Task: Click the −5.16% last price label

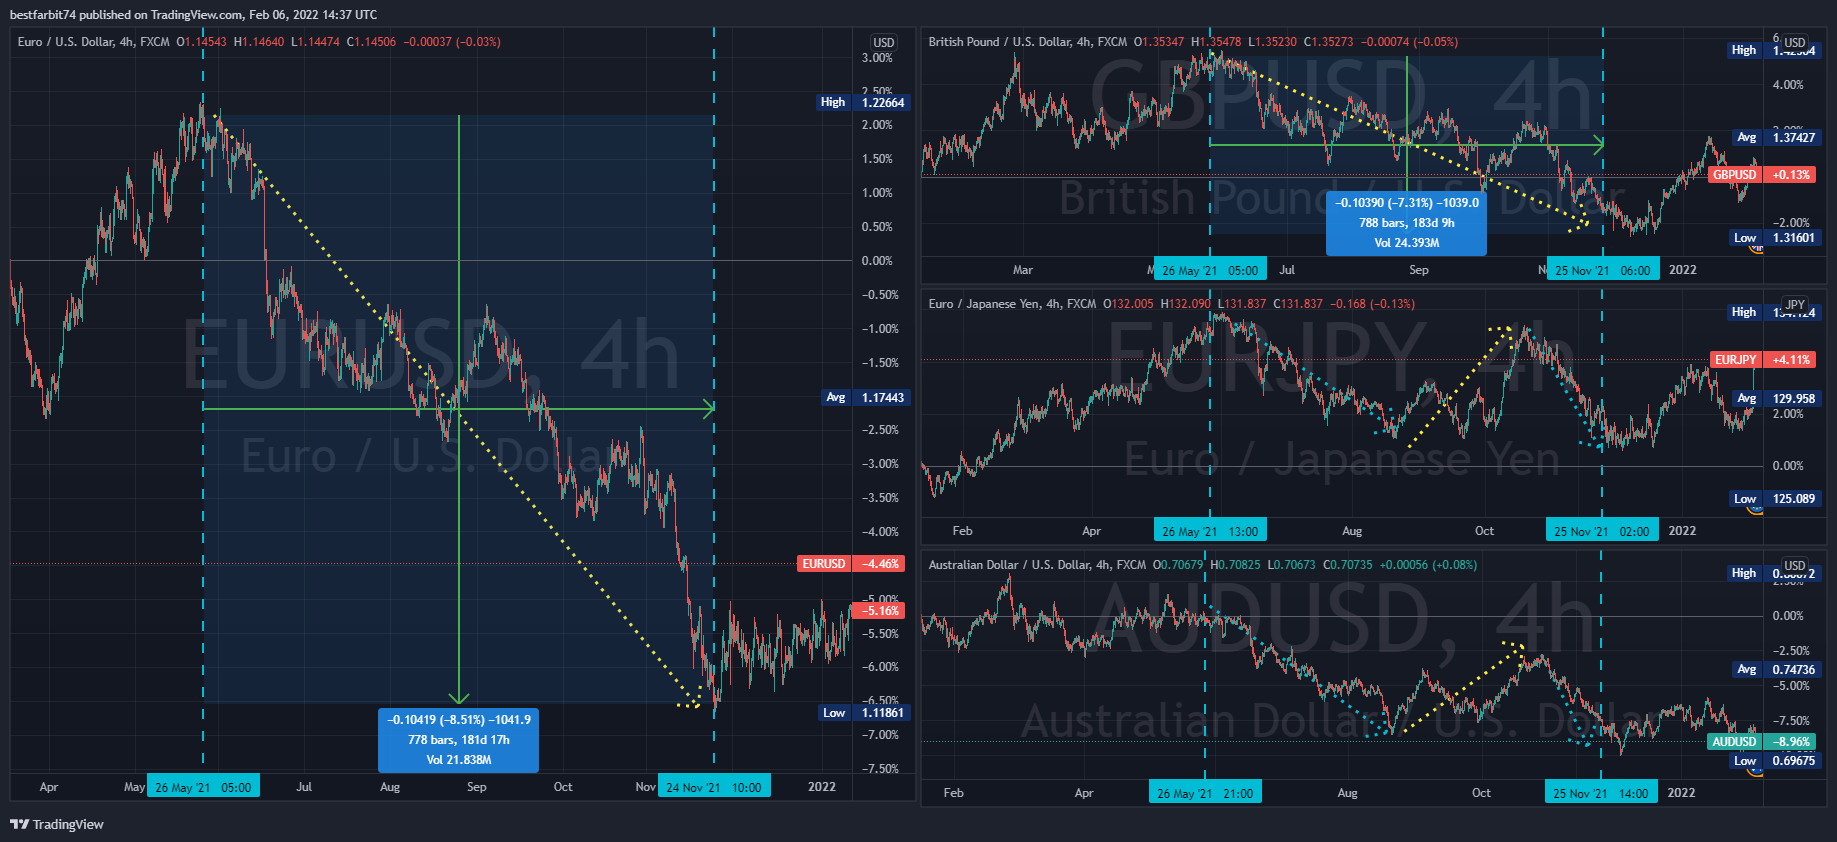Action: pos(880,611)
